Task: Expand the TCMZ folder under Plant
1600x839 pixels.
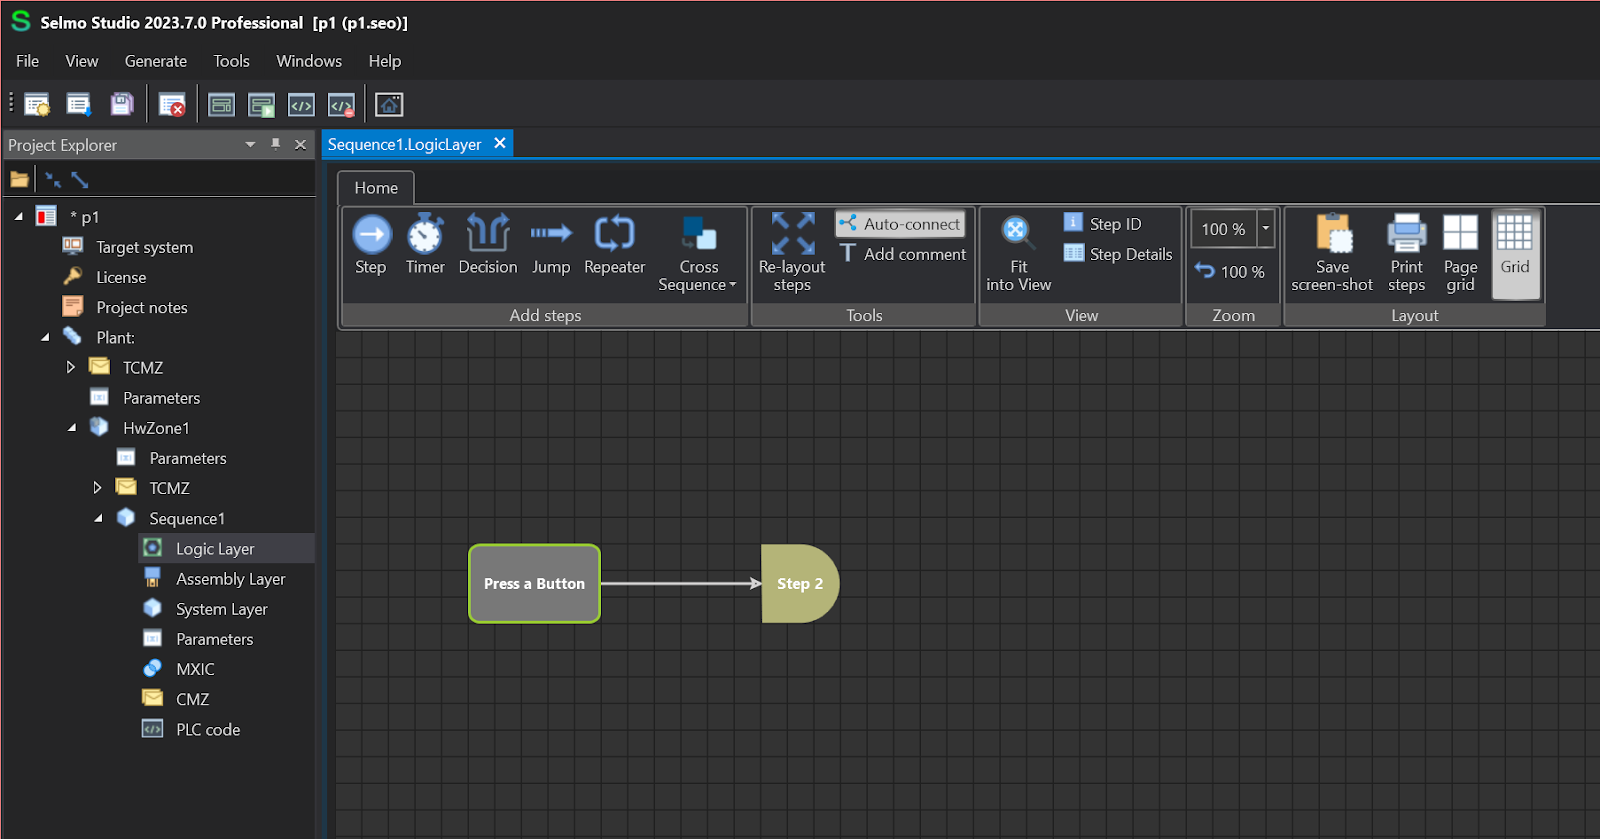Action: (x=71, y=367)
